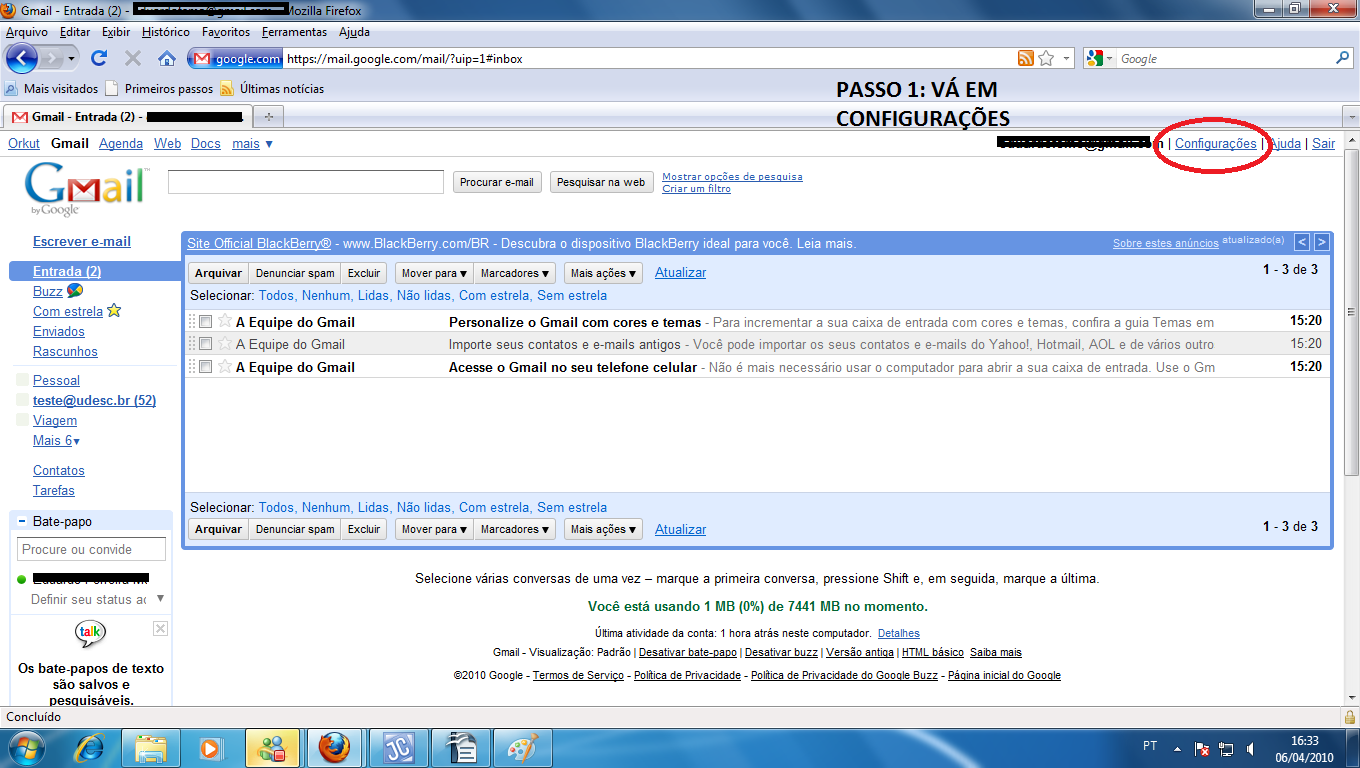The height and width of the screenshot is (768, 1360).
Task: Click top Denunciar spam button
Action: 295,273
